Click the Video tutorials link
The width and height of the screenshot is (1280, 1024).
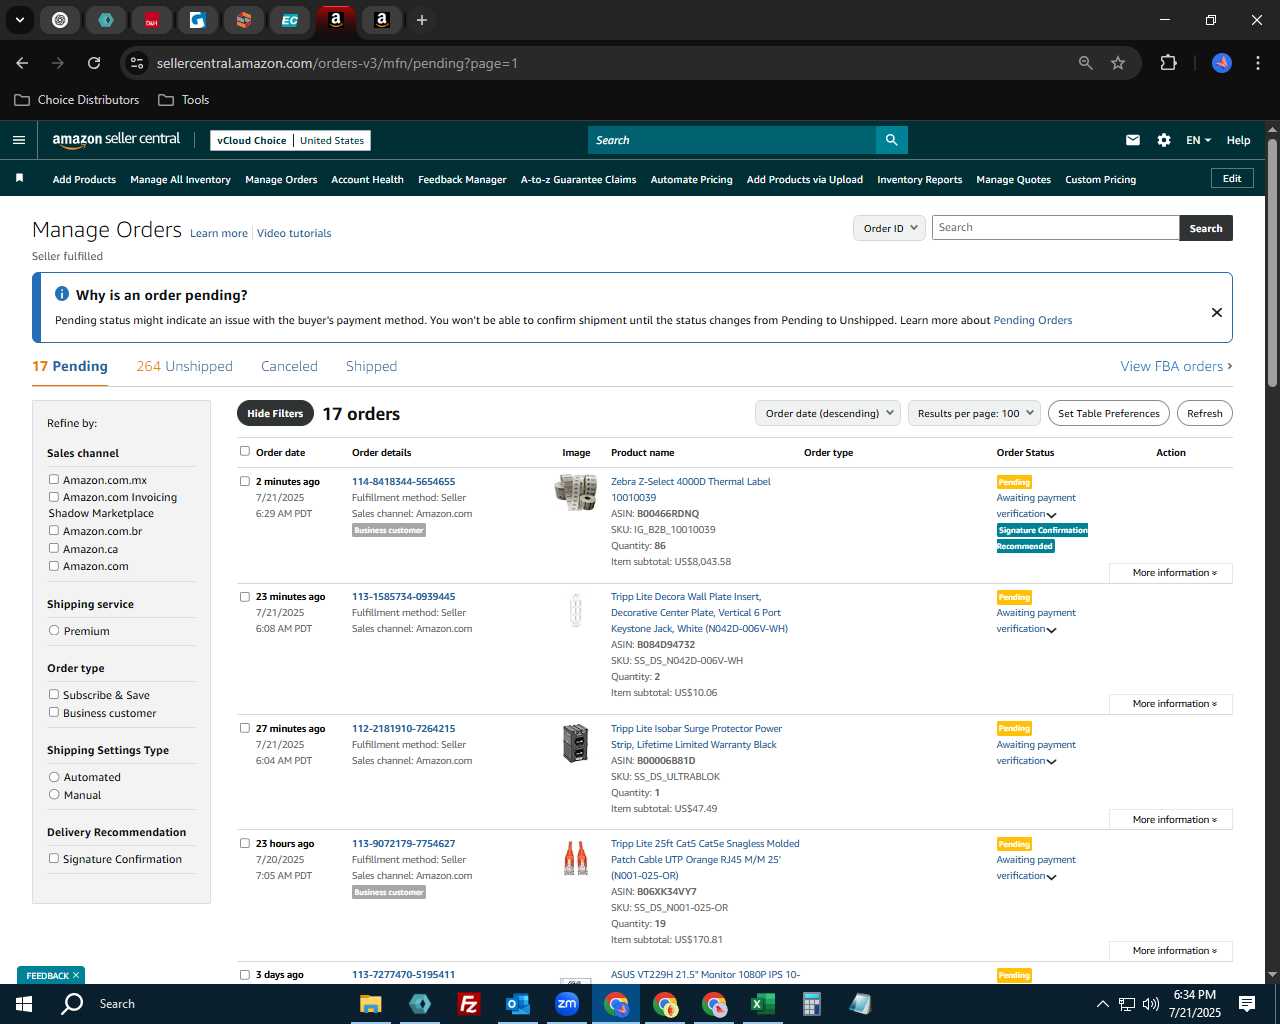pyautogui.click(x=294, y=233)
